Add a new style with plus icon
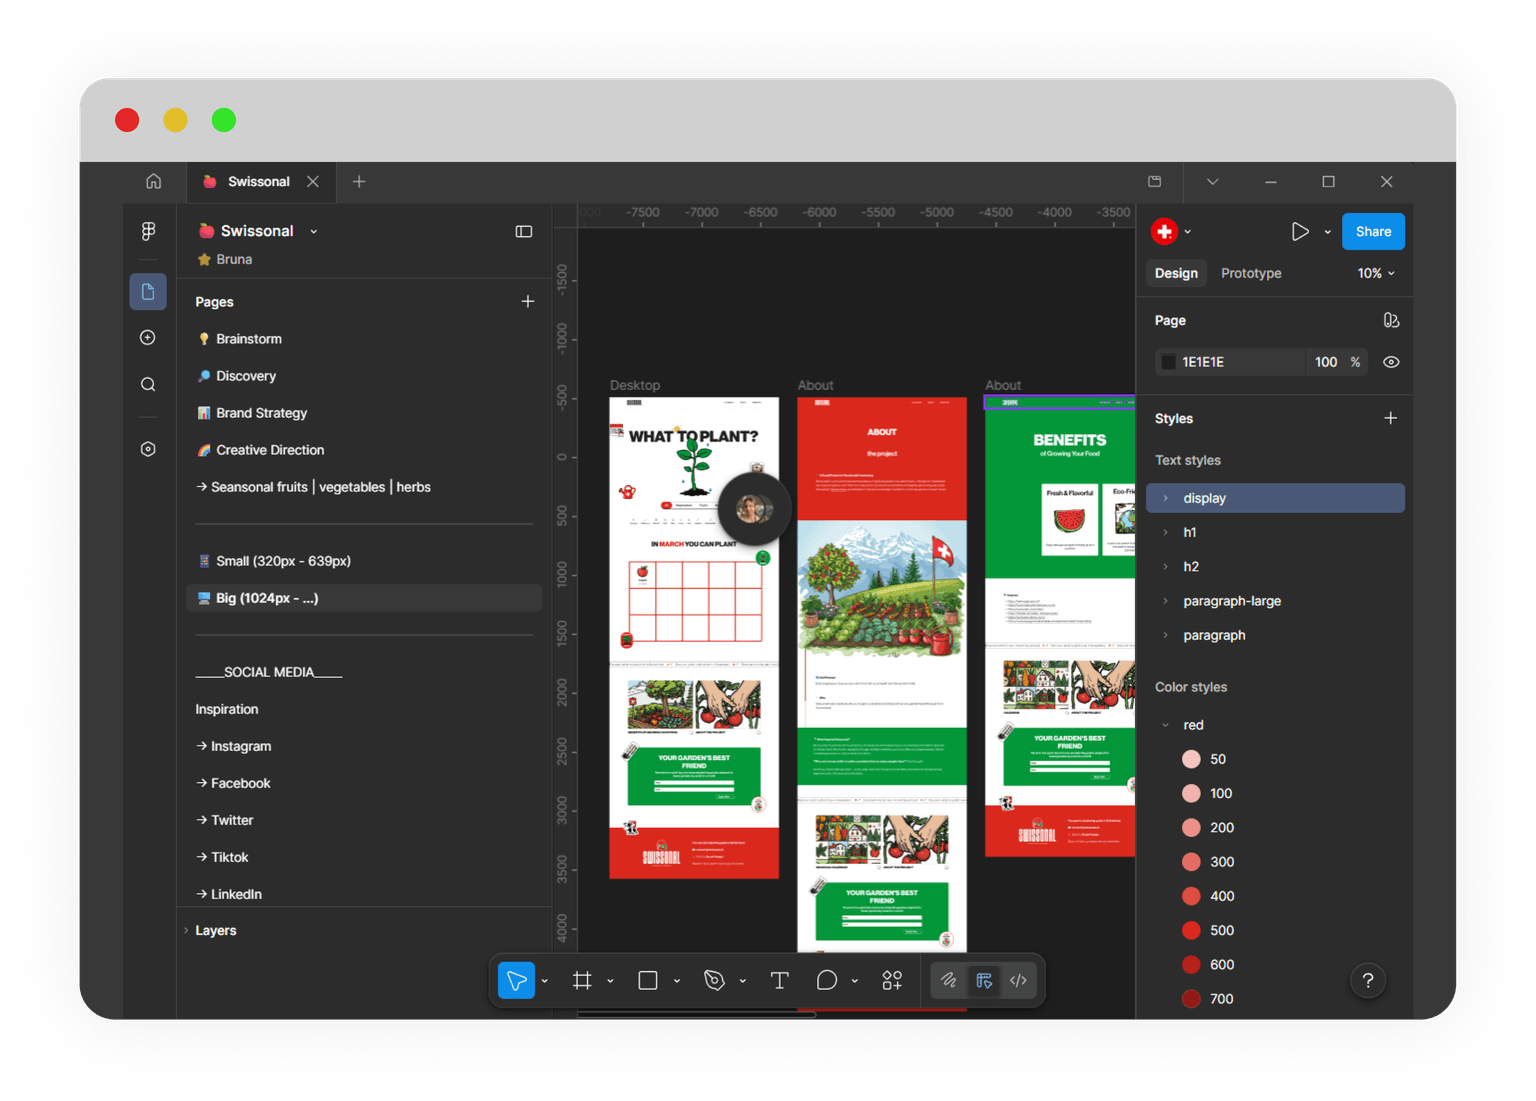Image resolution: width=1536 pixels, height=1101 pixels. click(1390, 418)
